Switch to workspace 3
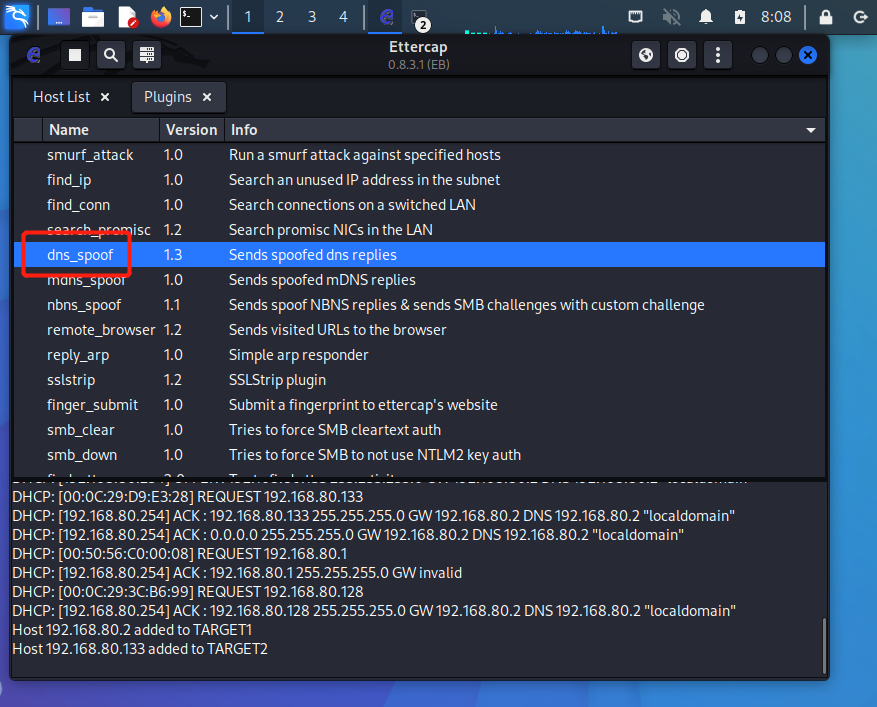877x707 pixels. coord(312,17)
